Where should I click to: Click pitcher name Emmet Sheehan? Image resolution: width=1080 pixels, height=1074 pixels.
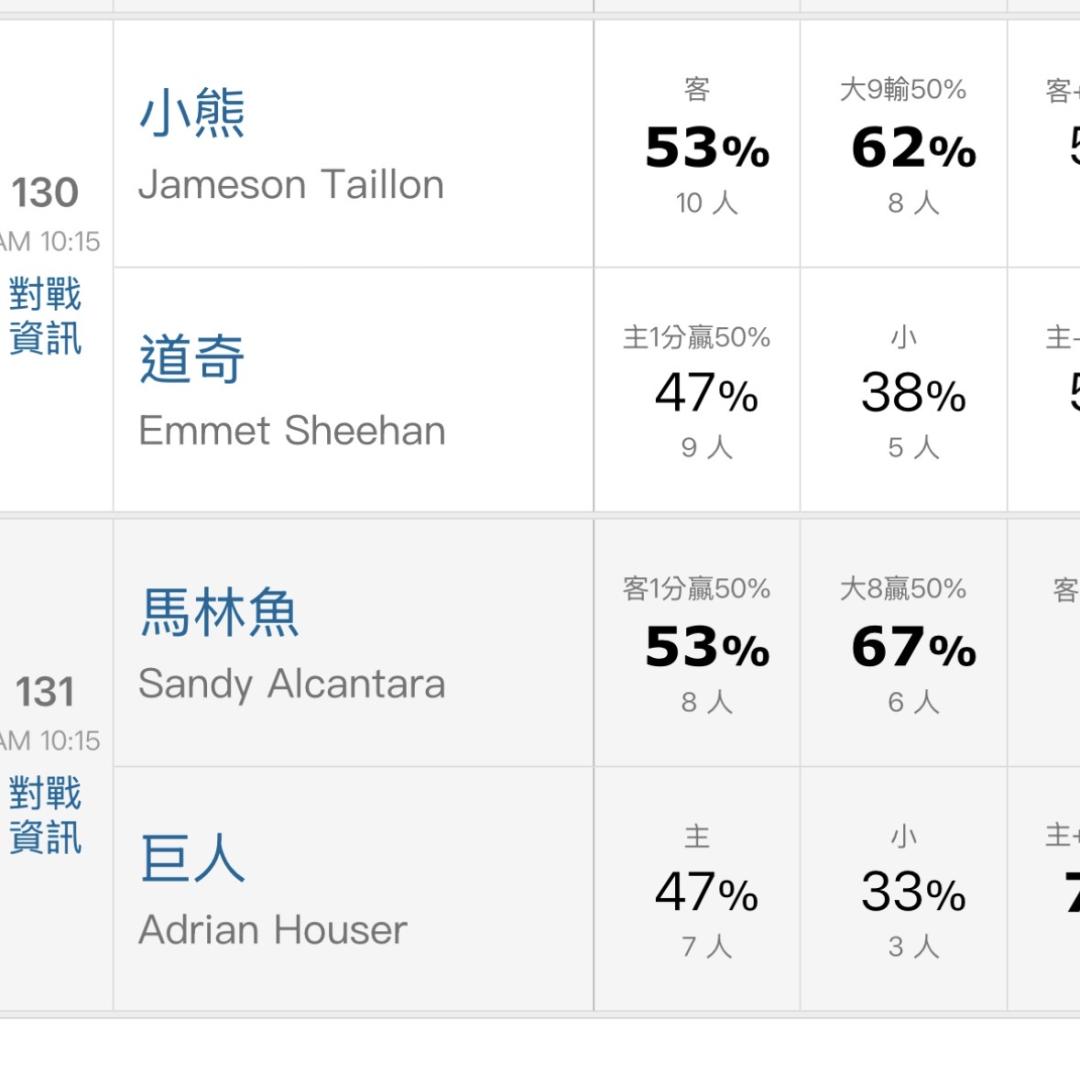292,431
